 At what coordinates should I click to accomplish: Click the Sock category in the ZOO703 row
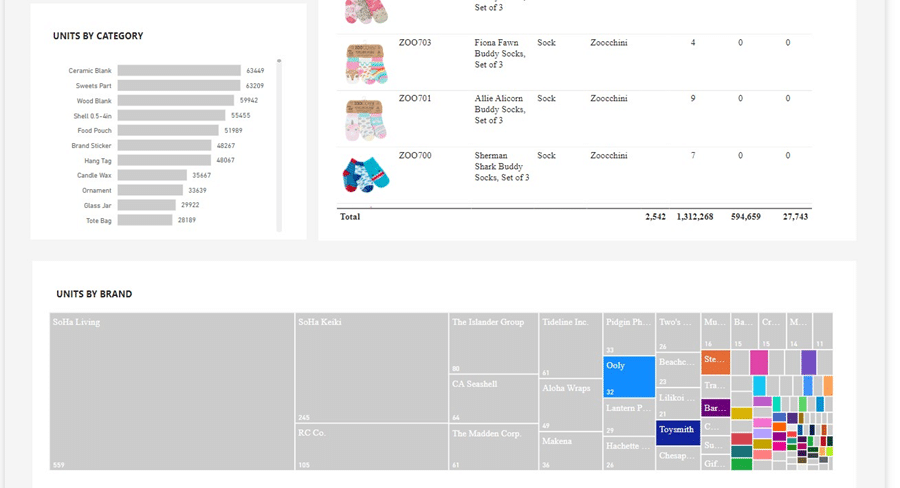point(546,42)
